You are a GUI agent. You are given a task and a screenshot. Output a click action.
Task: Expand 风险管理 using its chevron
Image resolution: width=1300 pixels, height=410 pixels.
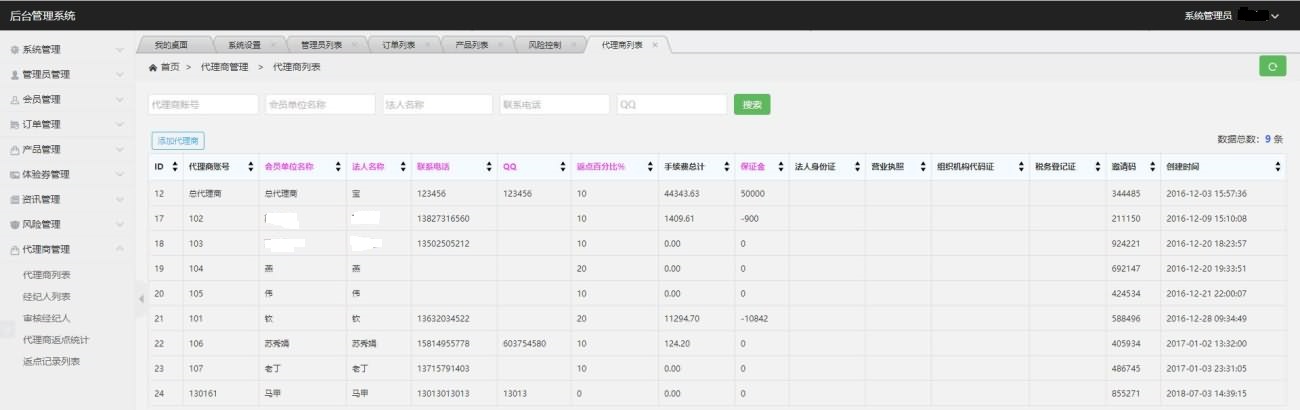(119, 224)
